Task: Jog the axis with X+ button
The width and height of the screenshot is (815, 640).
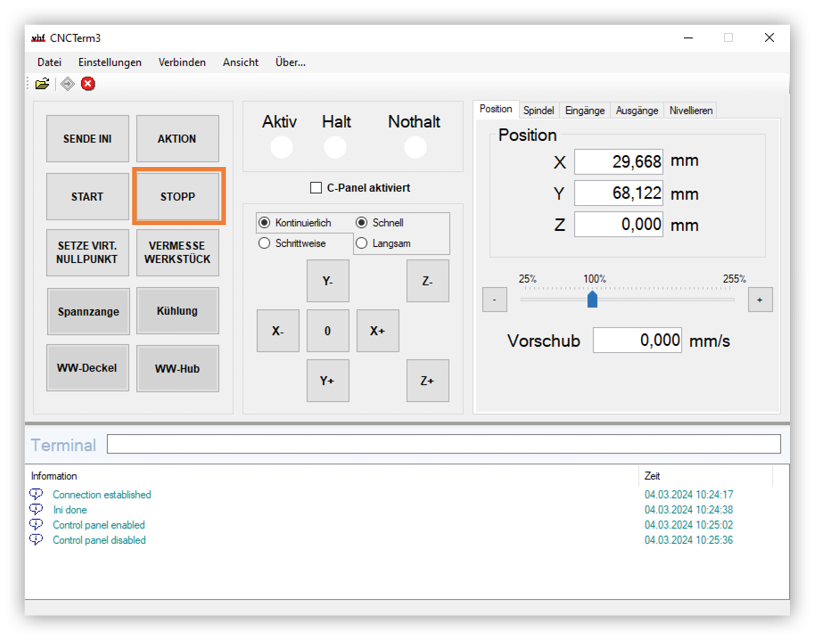Action: pyautogui.click(x=378, y=331)
